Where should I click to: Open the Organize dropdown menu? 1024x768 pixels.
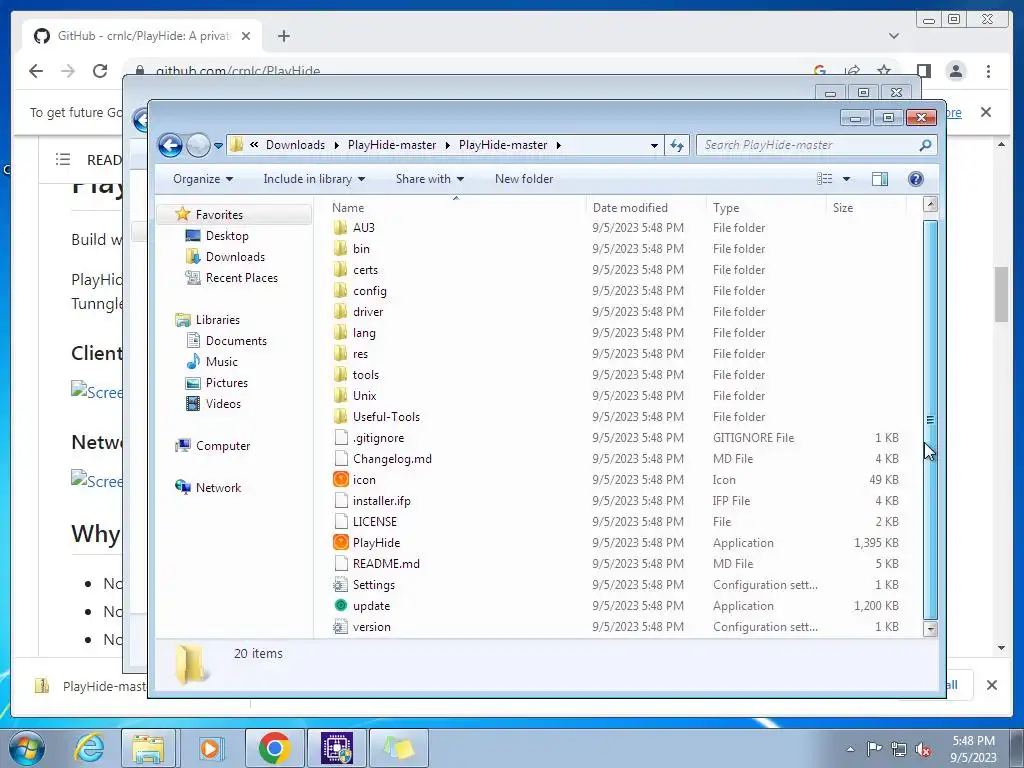click(202, 179)
